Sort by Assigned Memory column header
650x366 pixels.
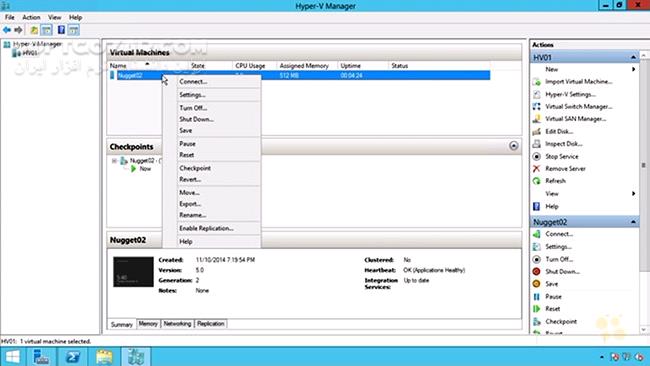click(307, 66)
